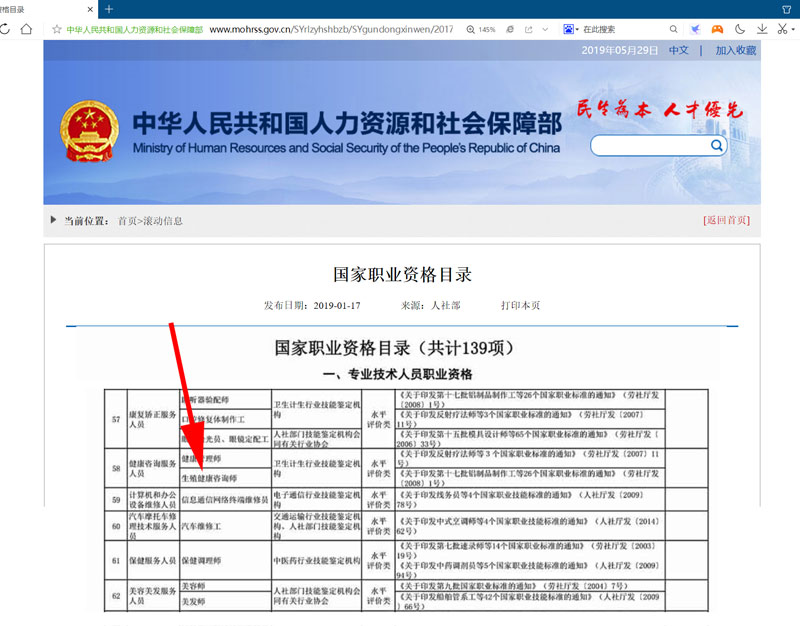Viewport: 800px width, 626px height.
Task: Toggle night mode moon icon
Action: pyautogui.click(x=739, y=30)
